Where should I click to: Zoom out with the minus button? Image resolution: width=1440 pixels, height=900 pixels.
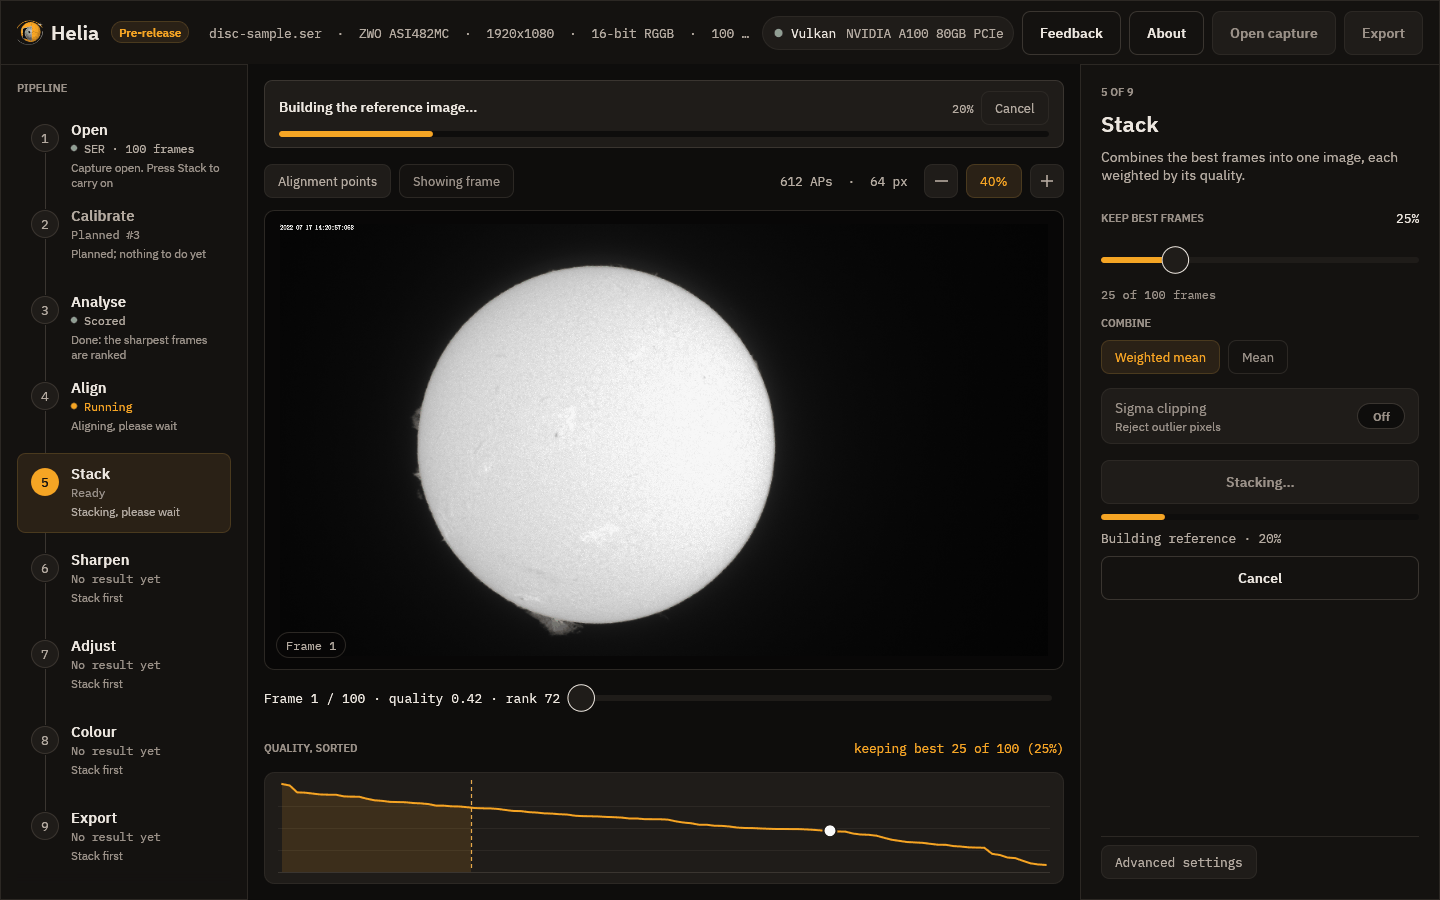point(941,181)
